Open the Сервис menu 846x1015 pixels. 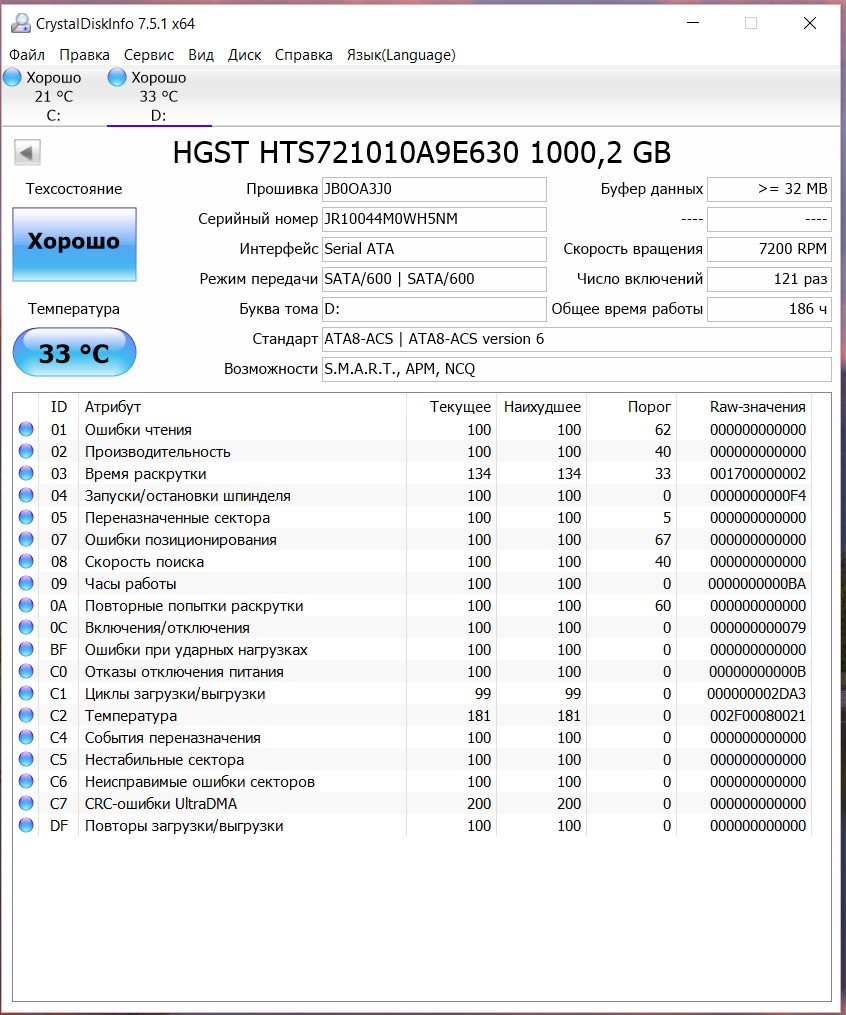point(149,55)
